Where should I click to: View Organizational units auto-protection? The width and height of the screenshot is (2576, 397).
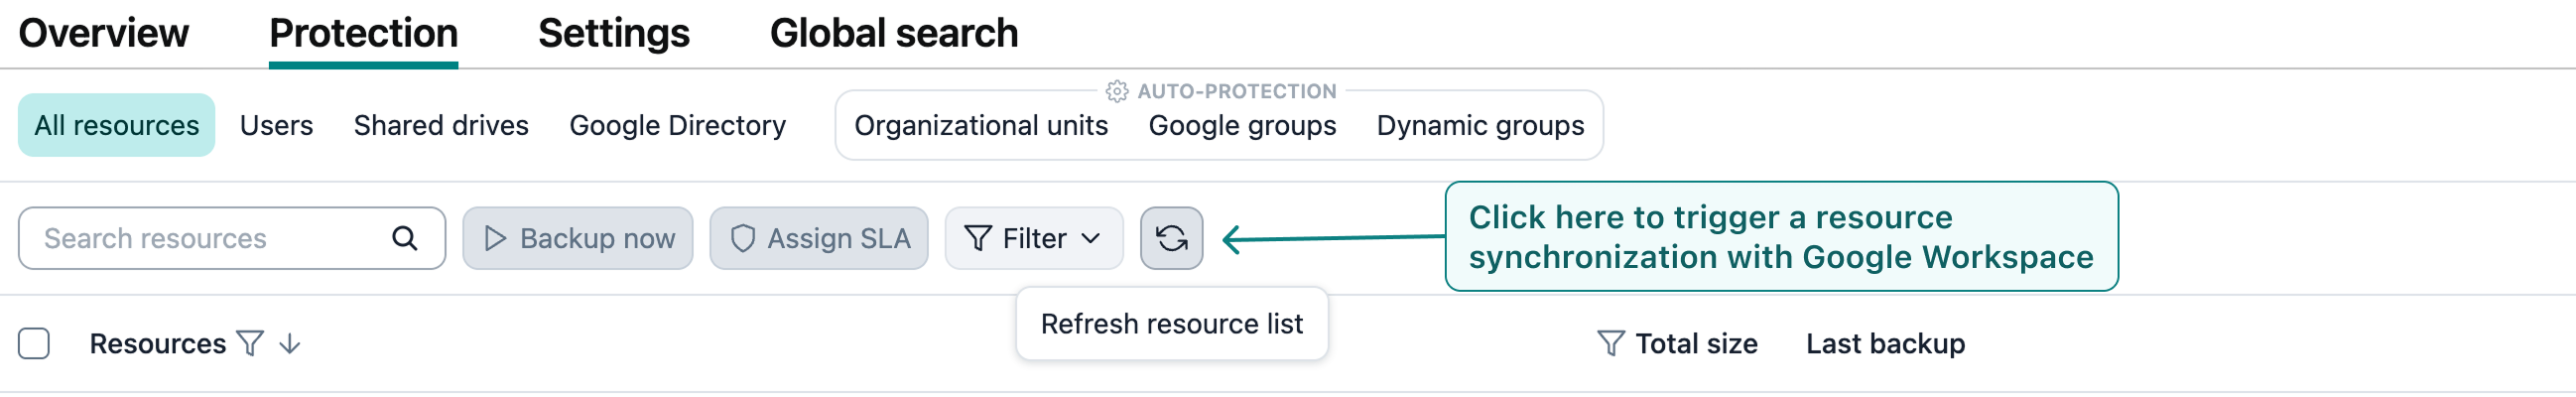980,126
